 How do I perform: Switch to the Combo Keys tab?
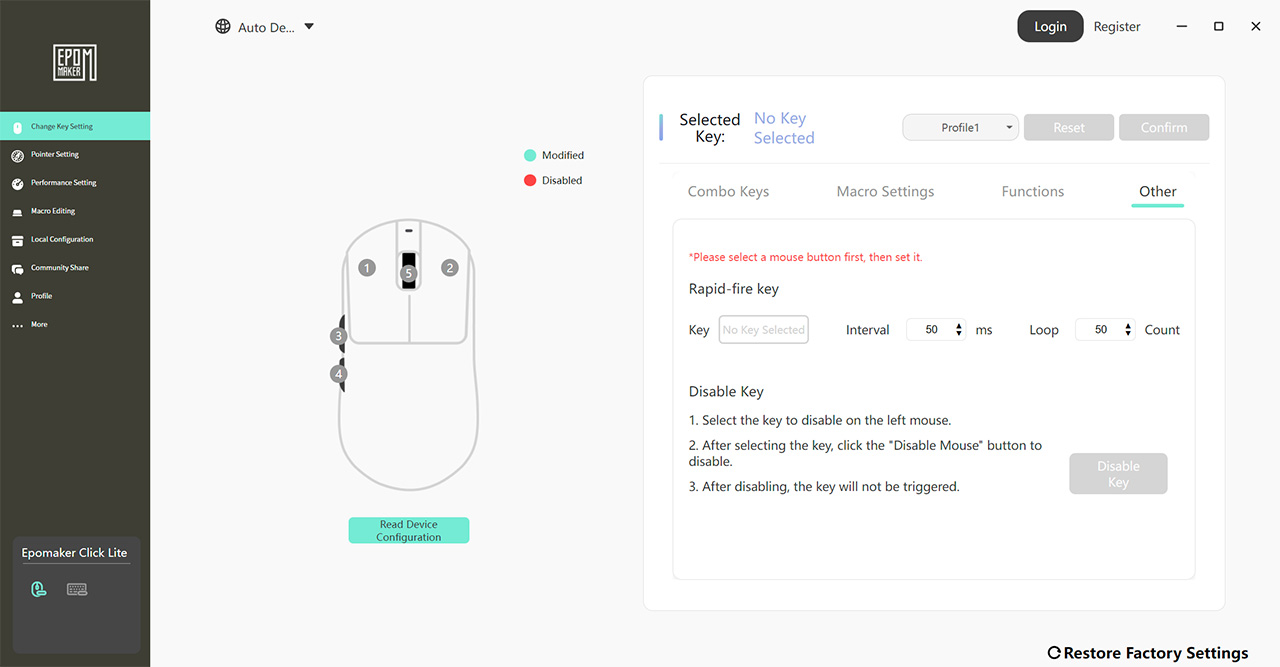tap(728, 191)
